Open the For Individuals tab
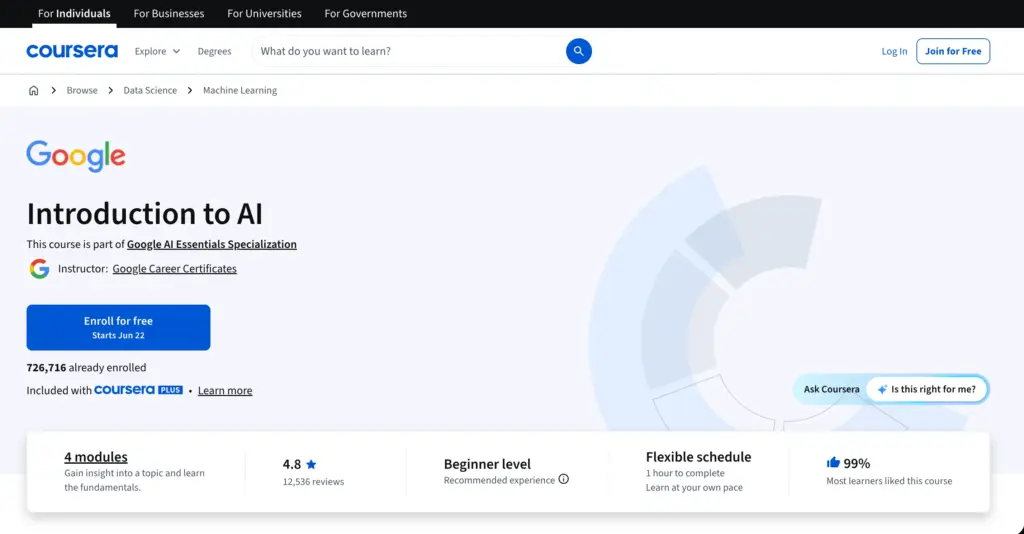Image resolution: width=1024 pixels, height=534 pixels. pos(74,13)
